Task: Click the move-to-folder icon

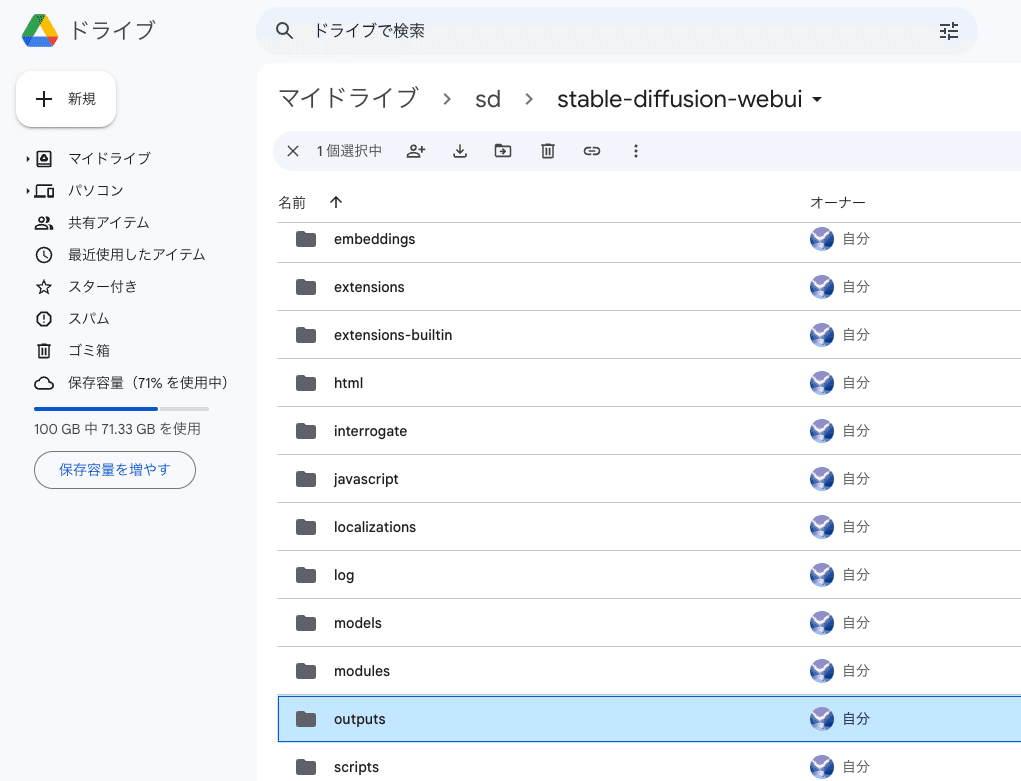Action: click(503, 151)
